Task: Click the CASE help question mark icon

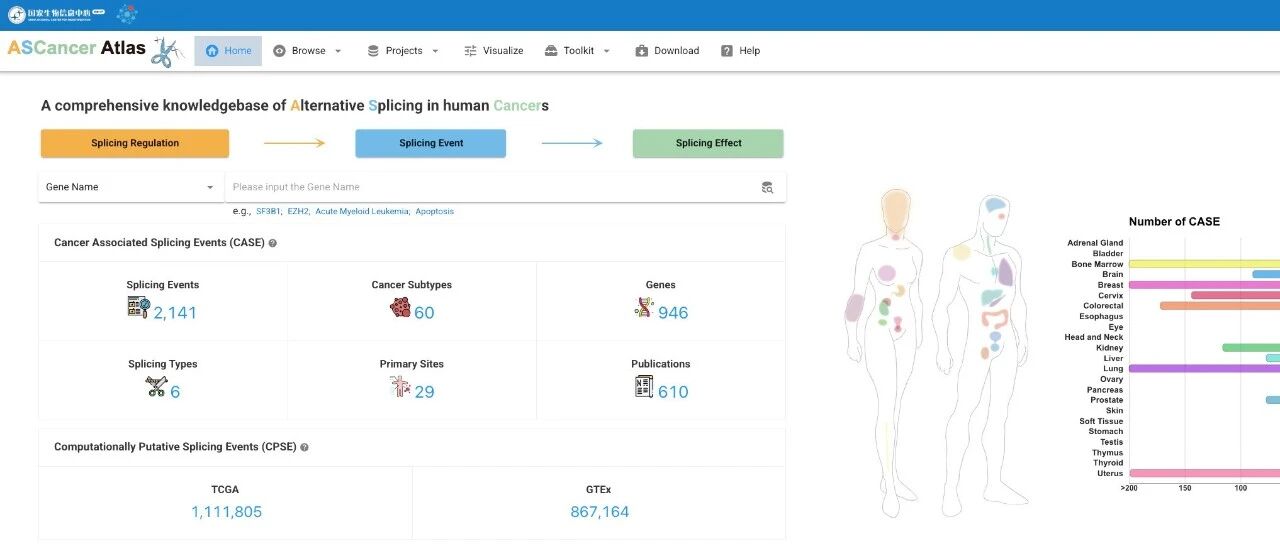Action: tap(273, 243)
